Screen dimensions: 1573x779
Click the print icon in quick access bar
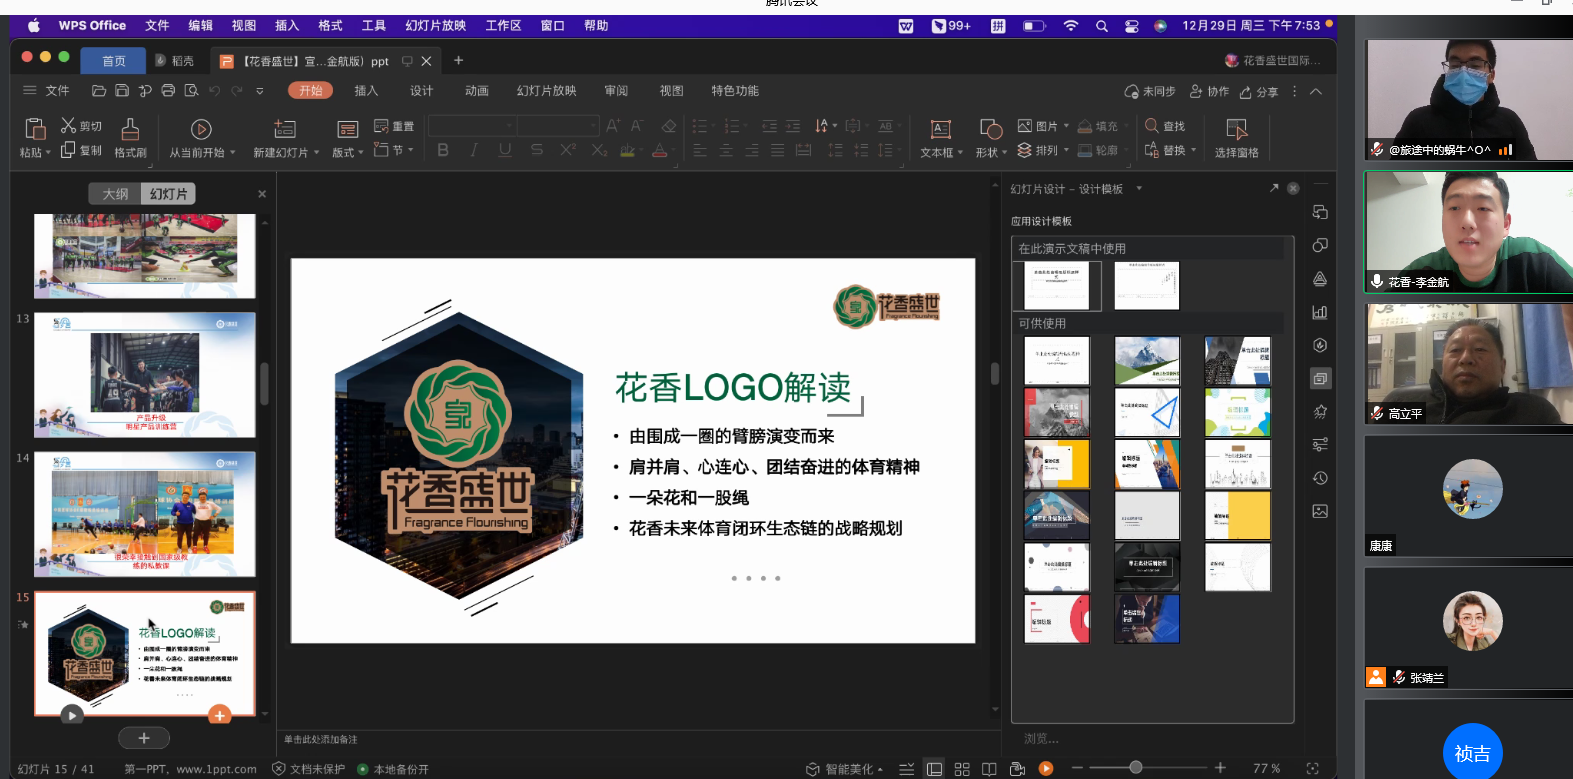click(168, 91)
